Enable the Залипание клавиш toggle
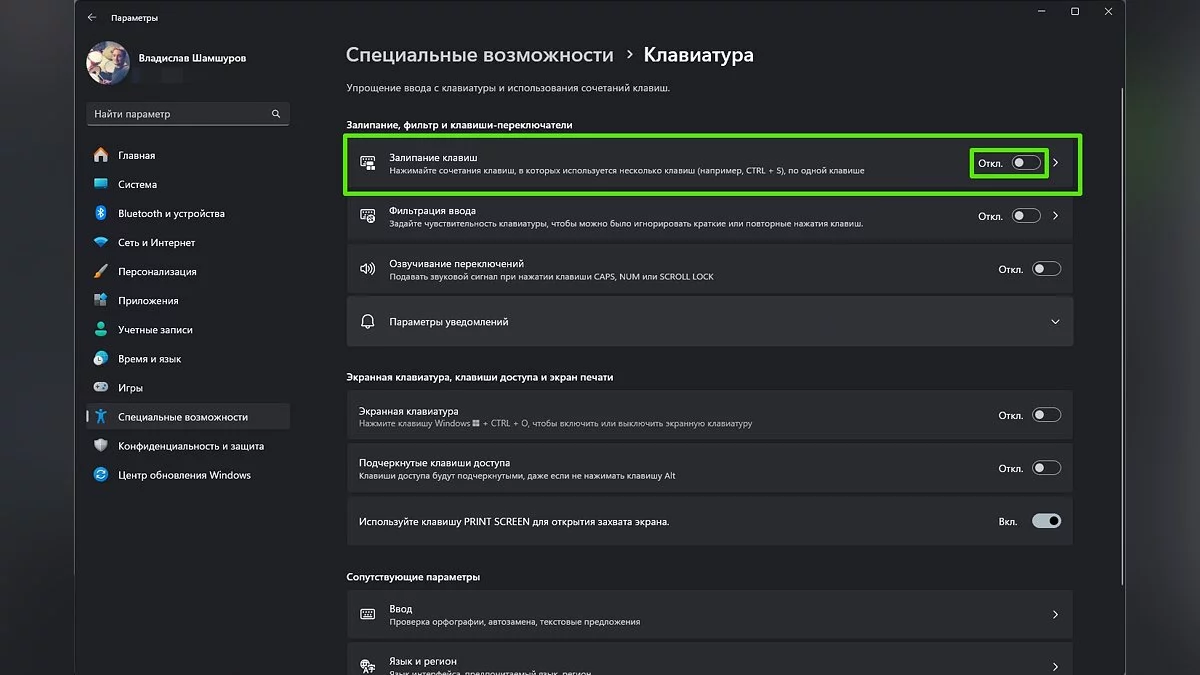 (1026, 163)
